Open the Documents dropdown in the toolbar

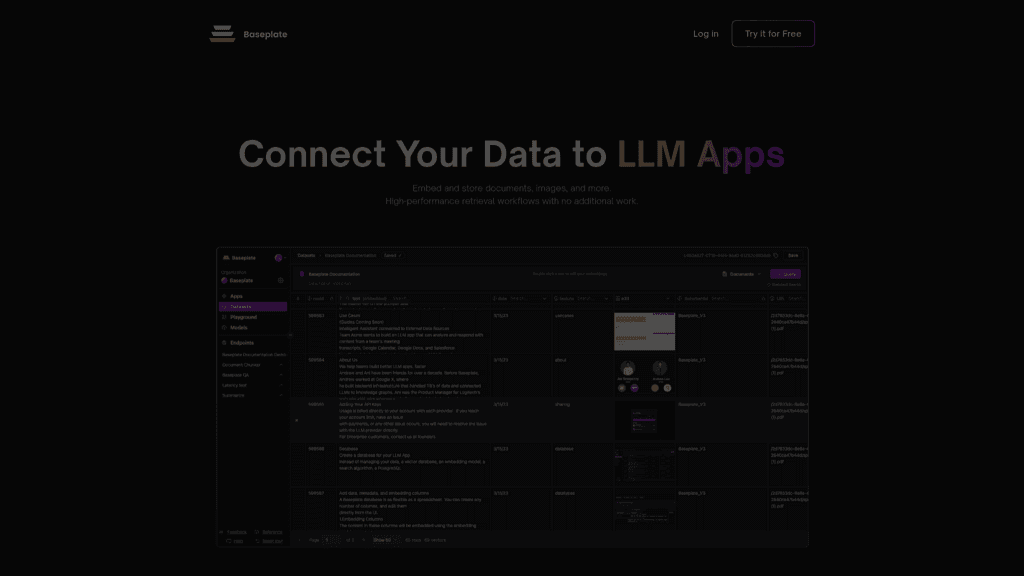point(741,273)
